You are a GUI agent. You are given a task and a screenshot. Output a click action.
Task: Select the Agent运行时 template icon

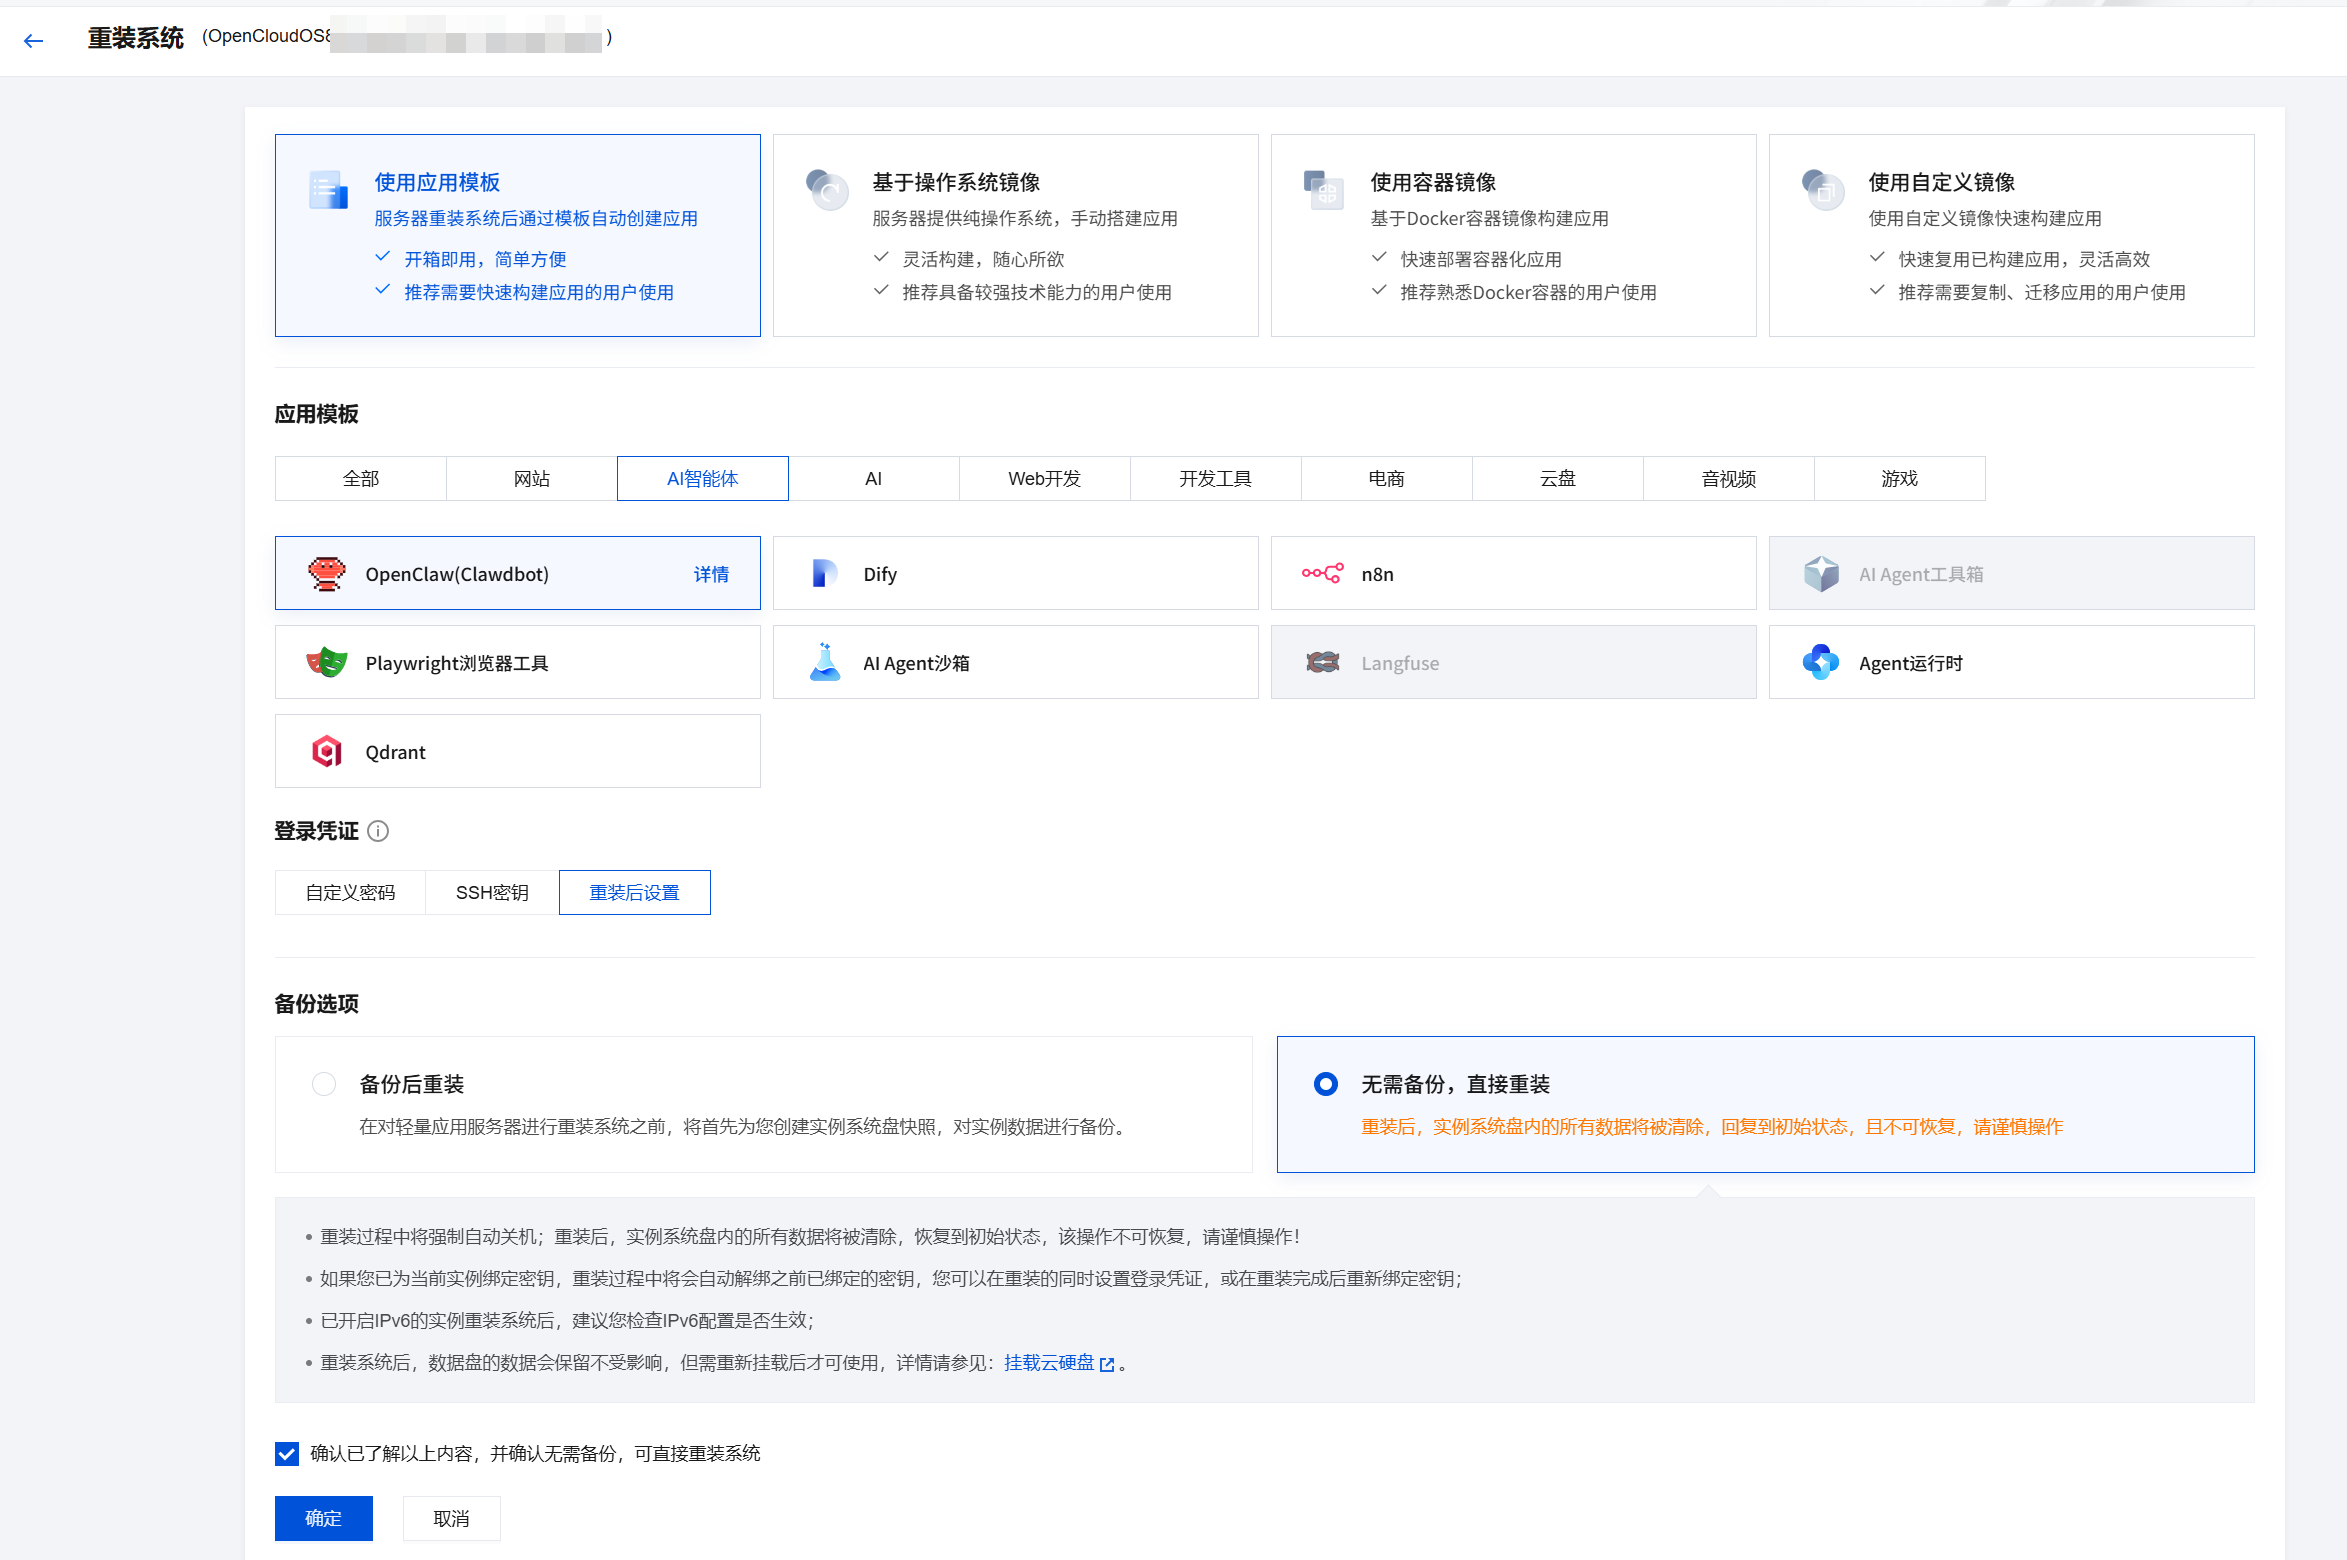tap(1820, 663)
